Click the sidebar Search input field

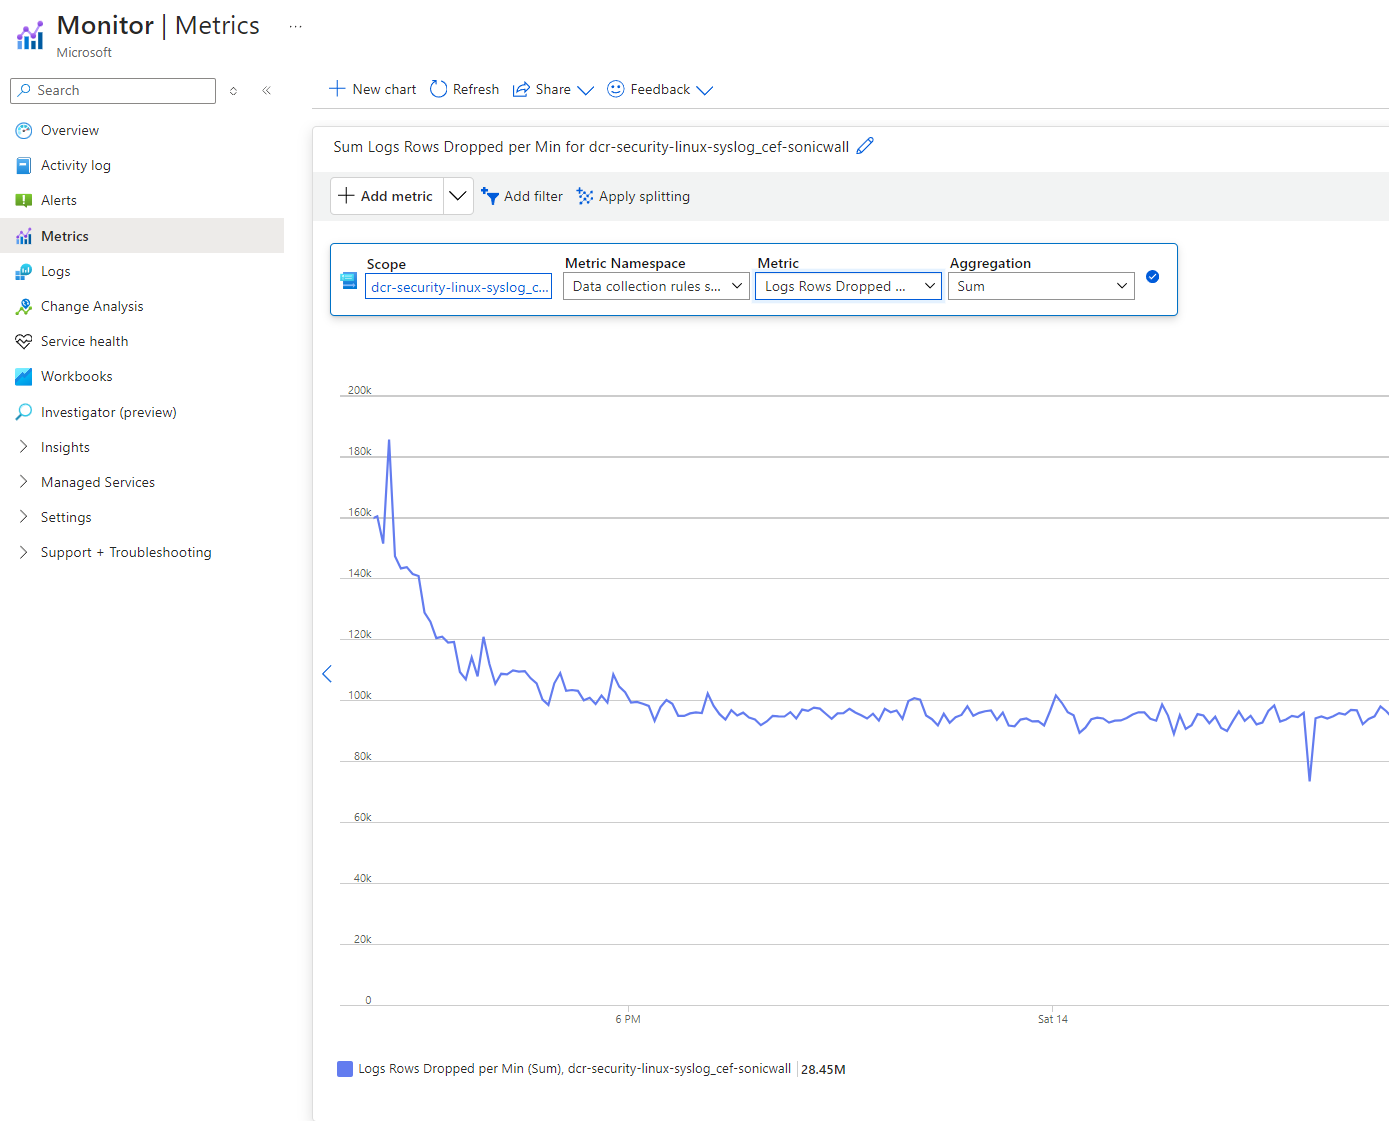click(122, 90)
